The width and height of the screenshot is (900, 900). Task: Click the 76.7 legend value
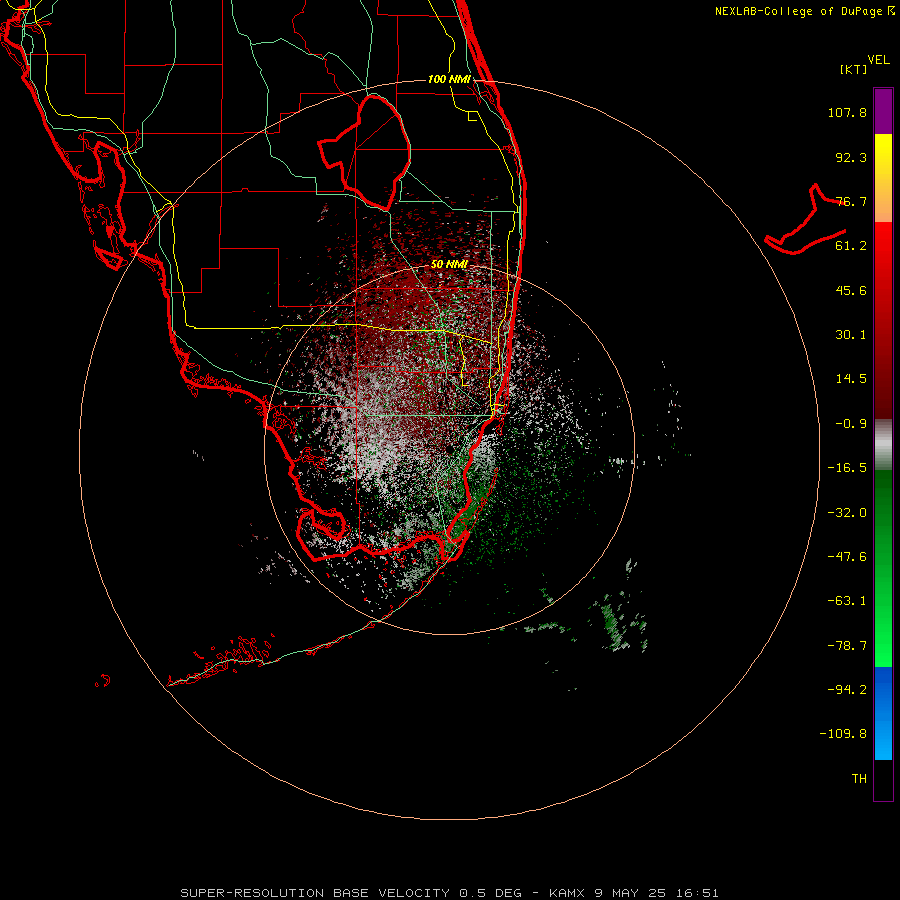tap(851, 201)
